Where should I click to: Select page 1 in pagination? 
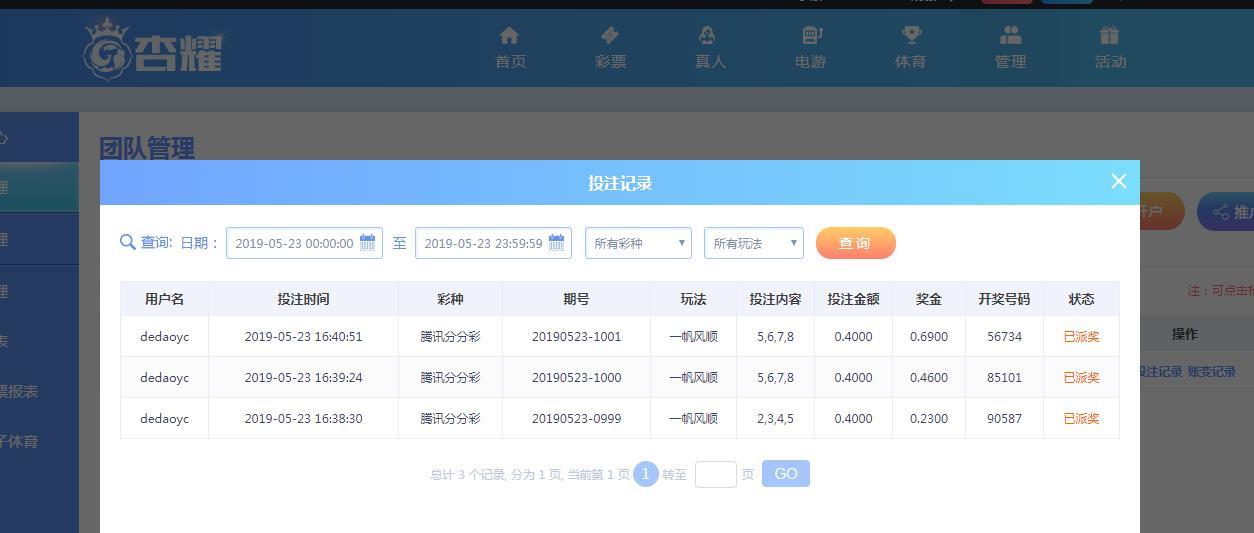645,474
